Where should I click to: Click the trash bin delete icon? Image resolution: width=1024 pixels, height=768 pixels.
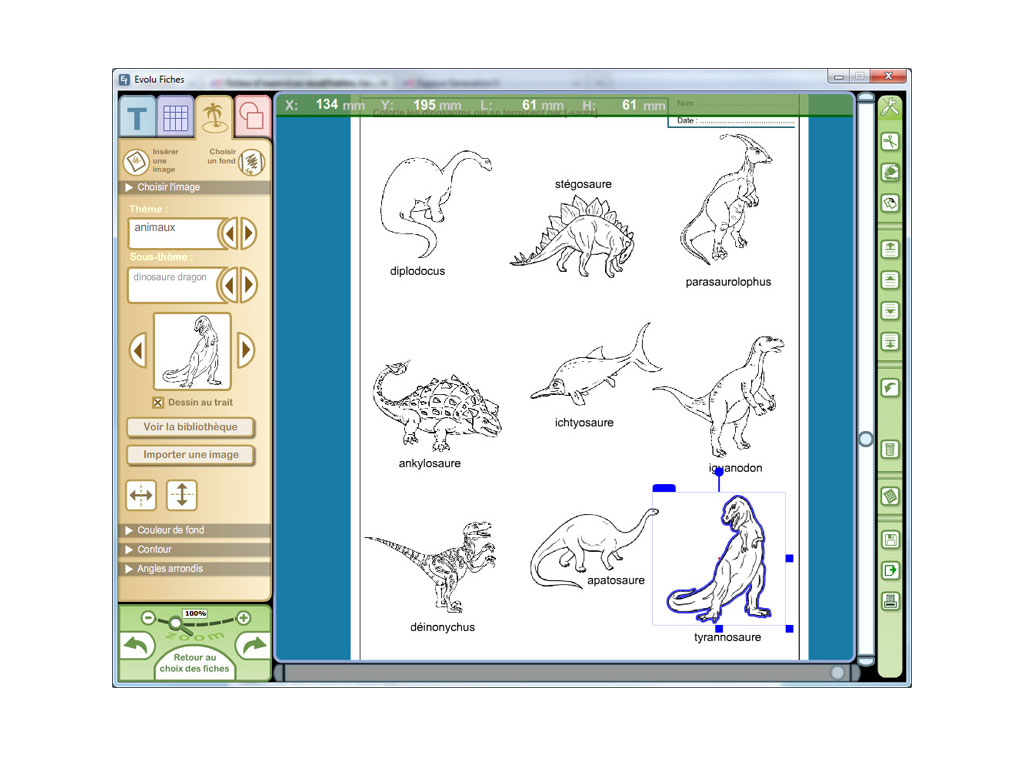point(889,450)
